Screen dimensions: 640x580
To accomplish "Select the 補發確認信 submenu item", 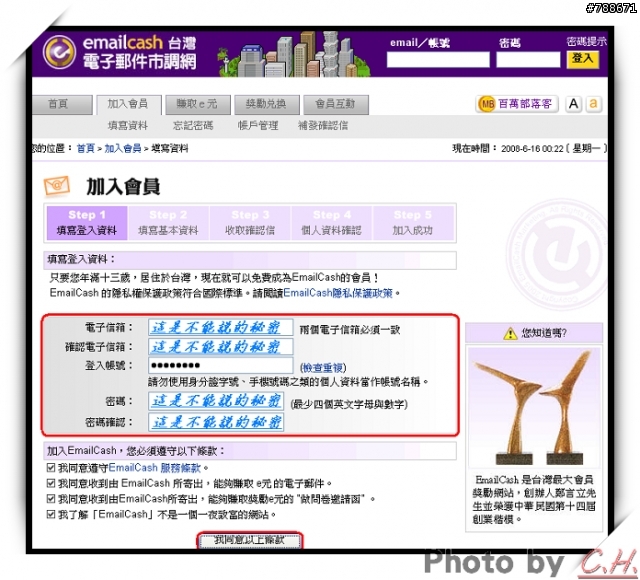I will (x=323, y=126).
